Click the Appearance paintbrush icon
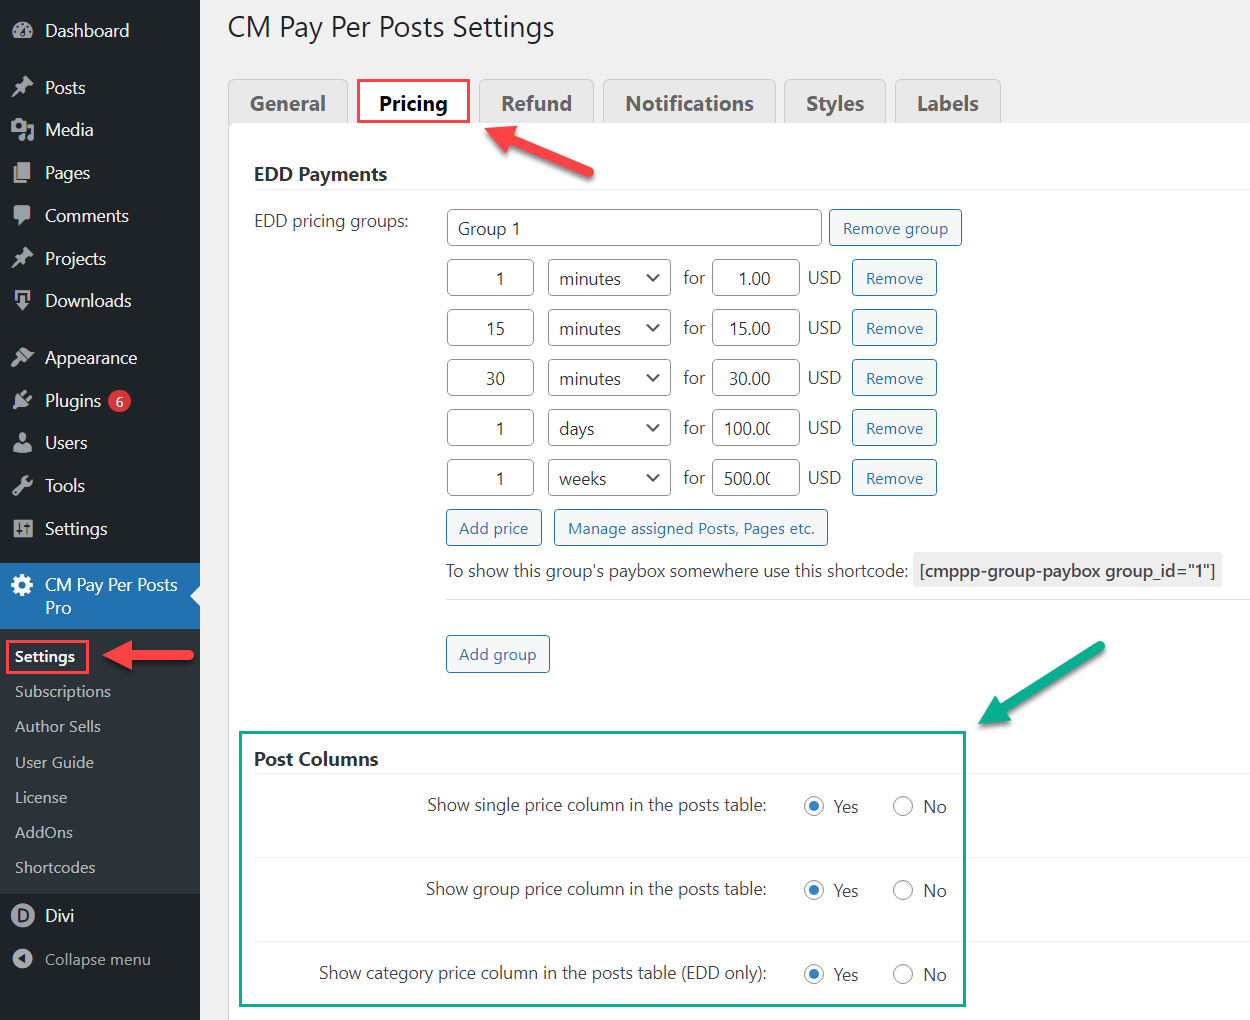Image resolution: width=1250 pixels, height=1020 pixels. coord(22,358)
